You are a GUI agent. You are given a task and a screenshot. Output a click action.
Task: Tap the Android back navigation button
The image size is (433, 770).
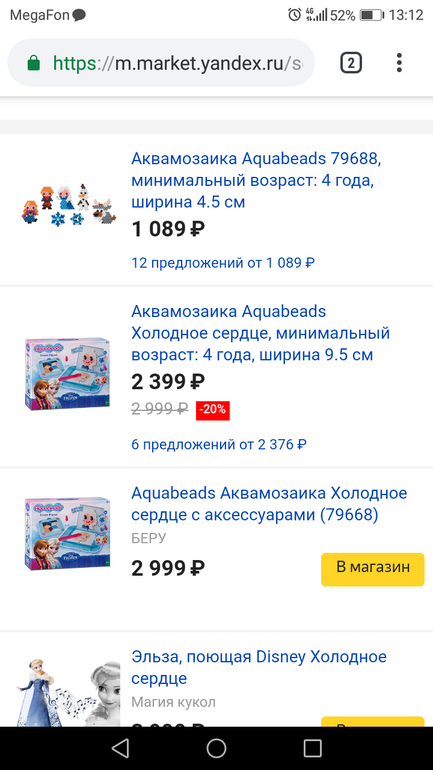(120, 748)
